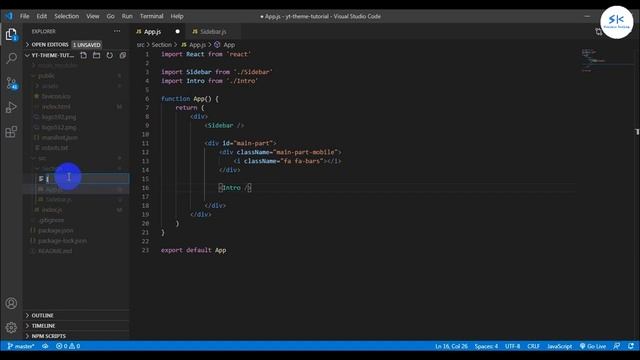
Task: Collapse all folders in Explorer
Action: point(122,55)
